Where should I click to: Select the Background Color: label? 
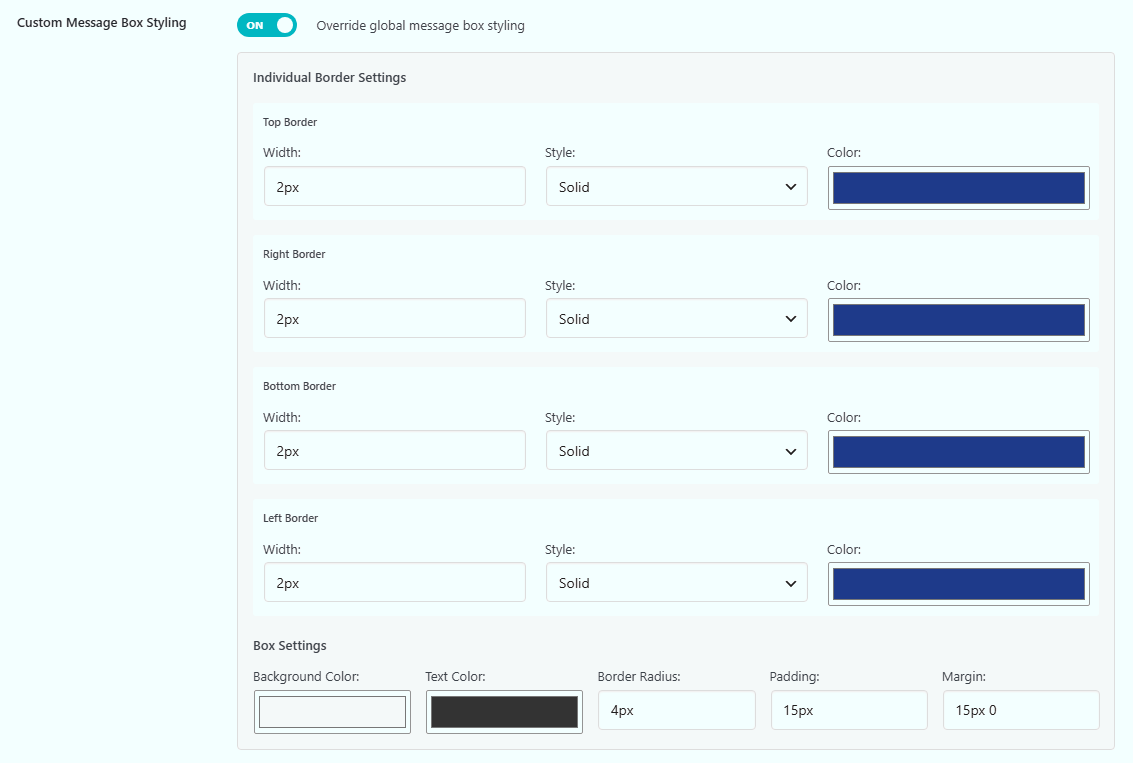point(306,677)
